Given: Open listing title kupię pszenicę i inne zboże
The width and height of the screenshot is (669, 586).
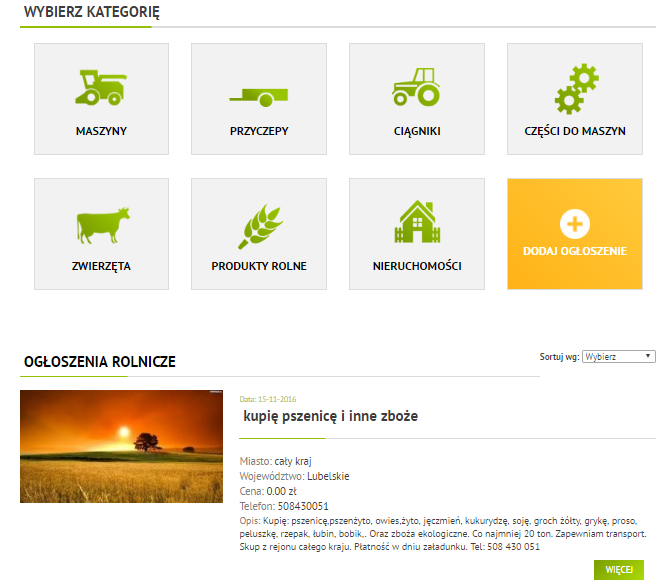Looking at the screenshot, I should tap(330, 415).
